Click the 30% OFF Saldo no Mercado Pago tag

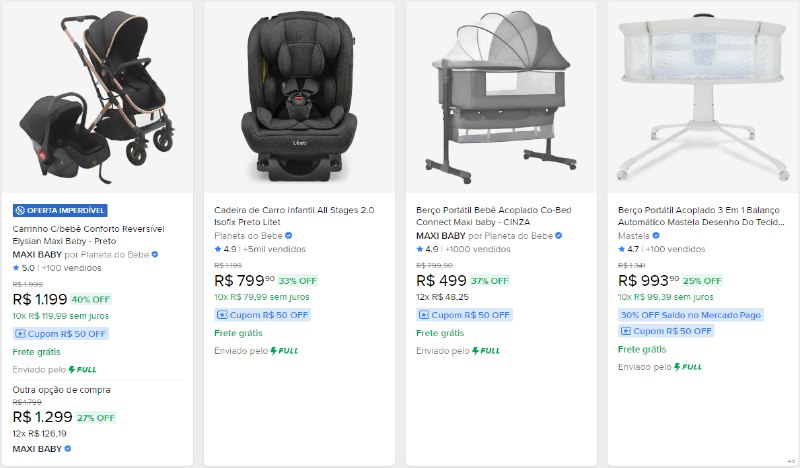point(689,315)
